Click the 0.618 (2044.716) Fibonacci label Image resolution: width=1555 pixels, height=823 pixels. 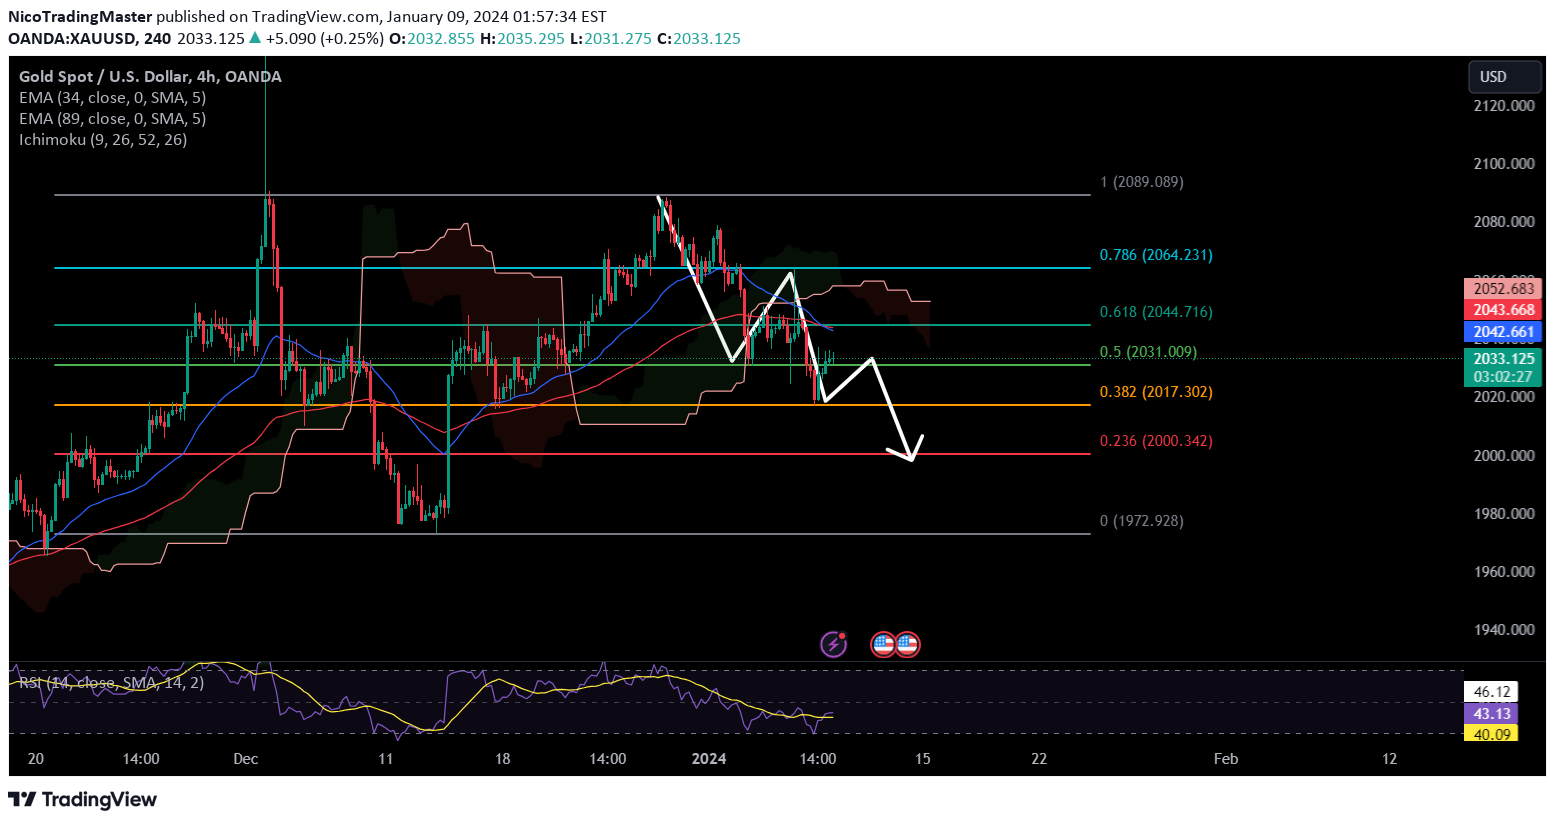(1156, 312)
